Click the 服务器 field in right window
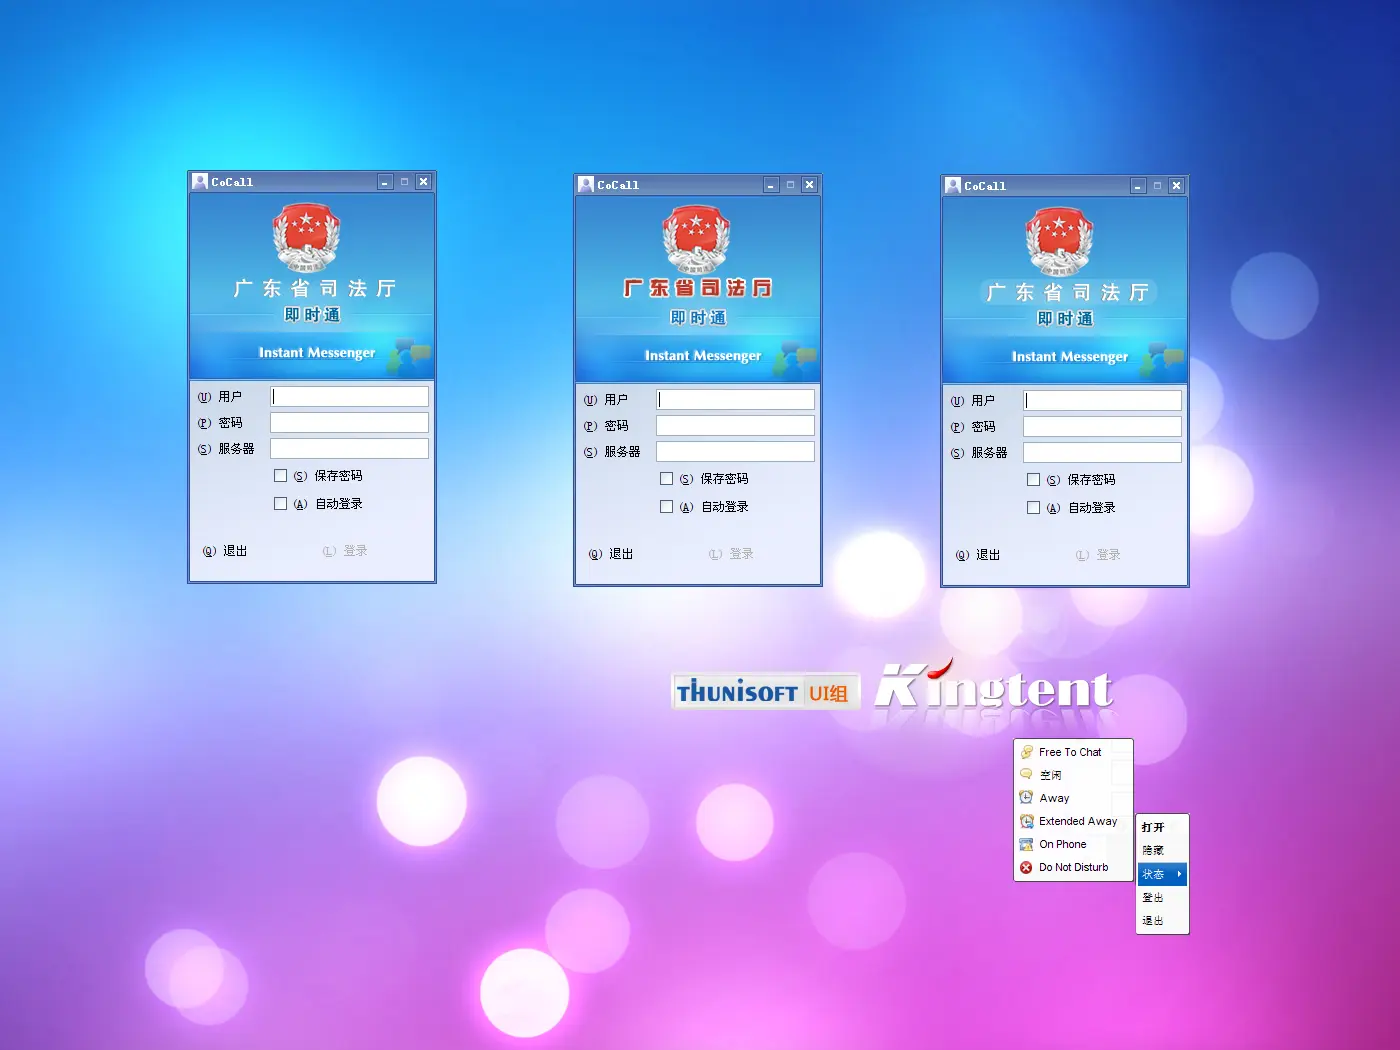 1102,453
